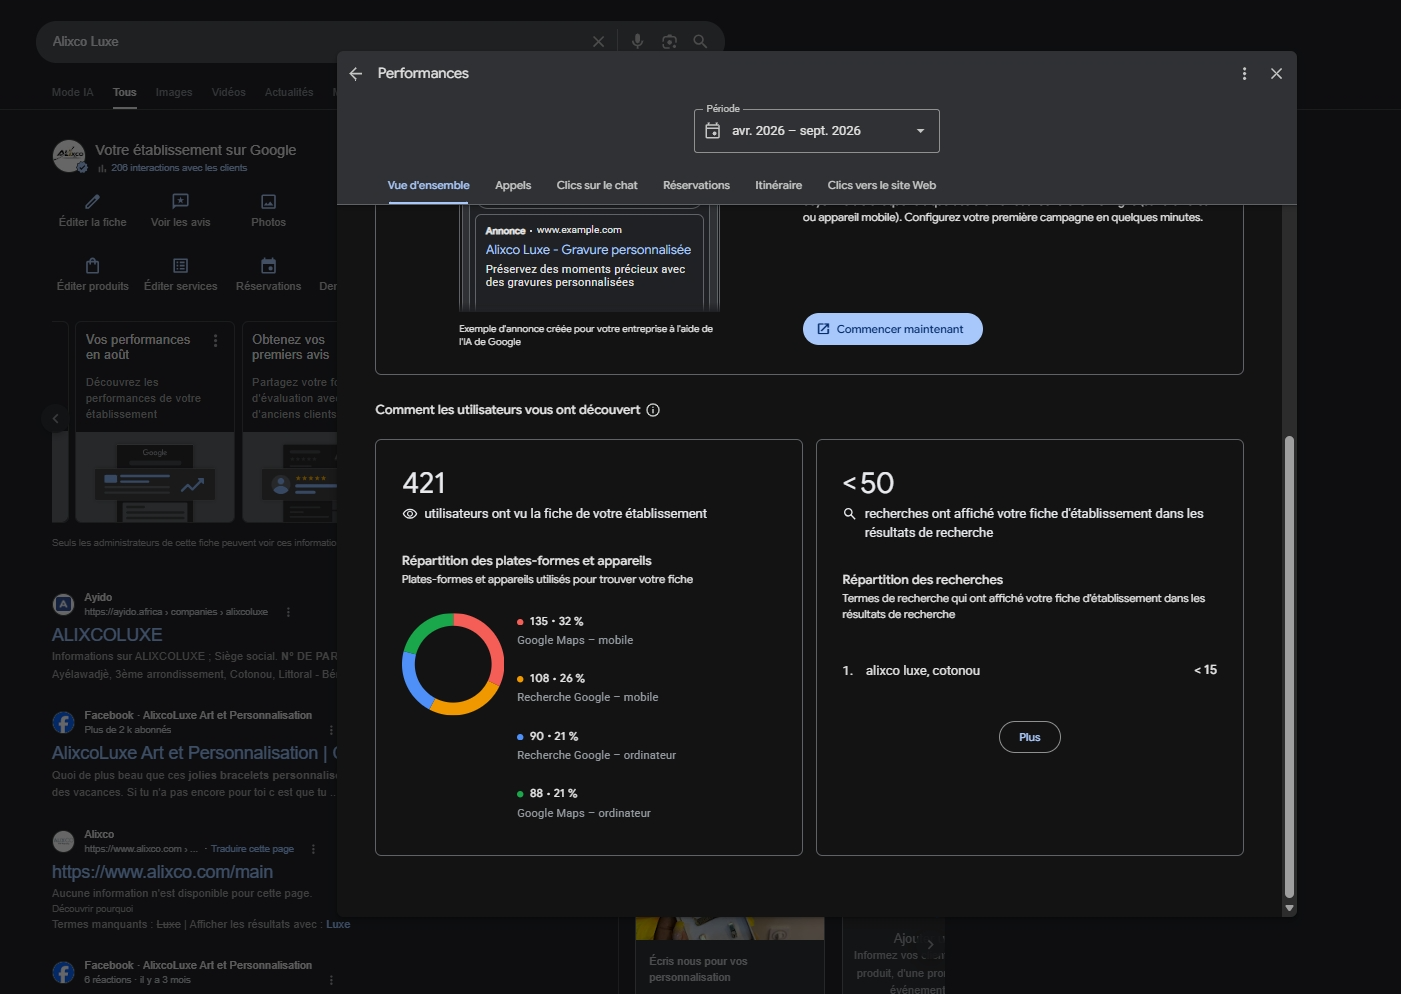Open the Période date range dropdown
The width and height of the screenshot is (1401, 994).
coord(816,131)
